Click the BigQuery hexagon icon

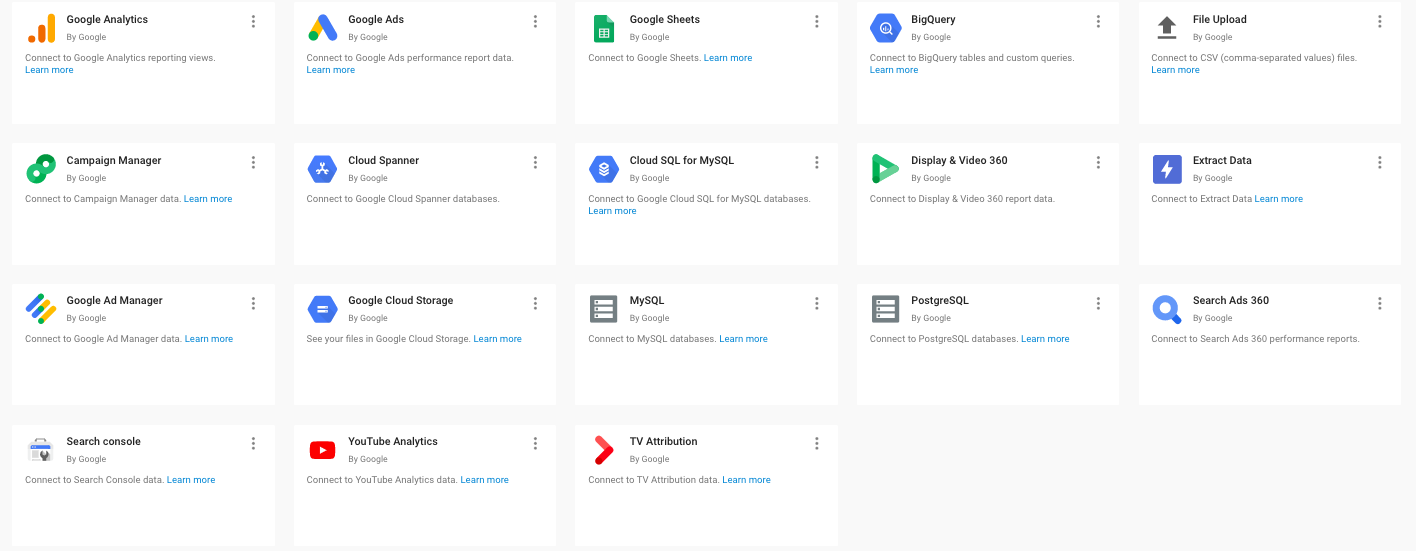886,28
